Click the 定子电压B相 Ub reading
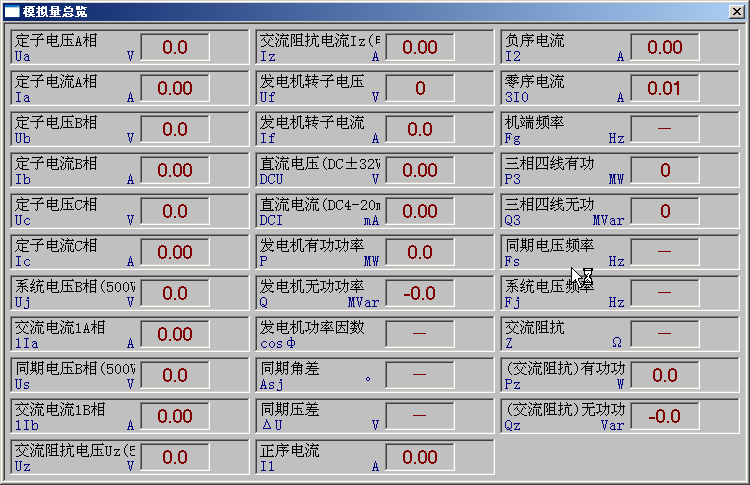 175,129
